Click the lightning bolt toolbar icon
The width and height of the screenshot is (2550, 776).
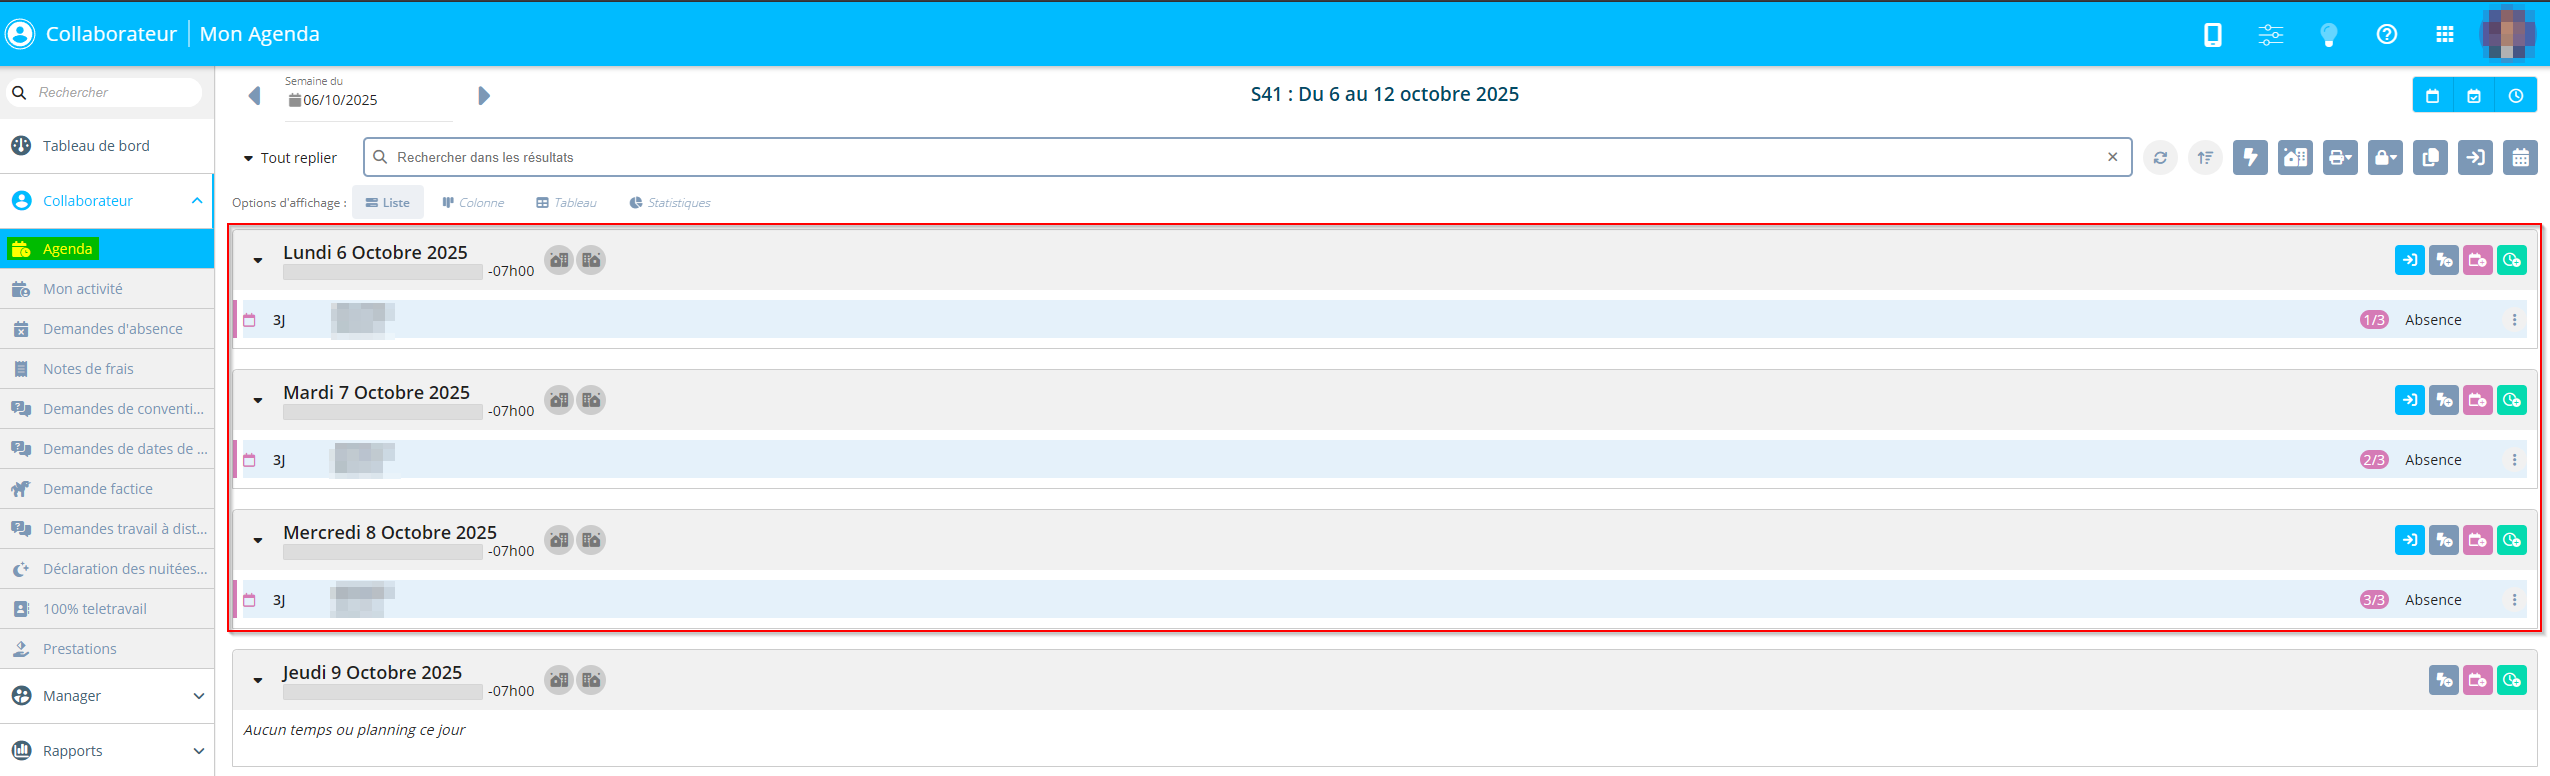coord(2250,158)
